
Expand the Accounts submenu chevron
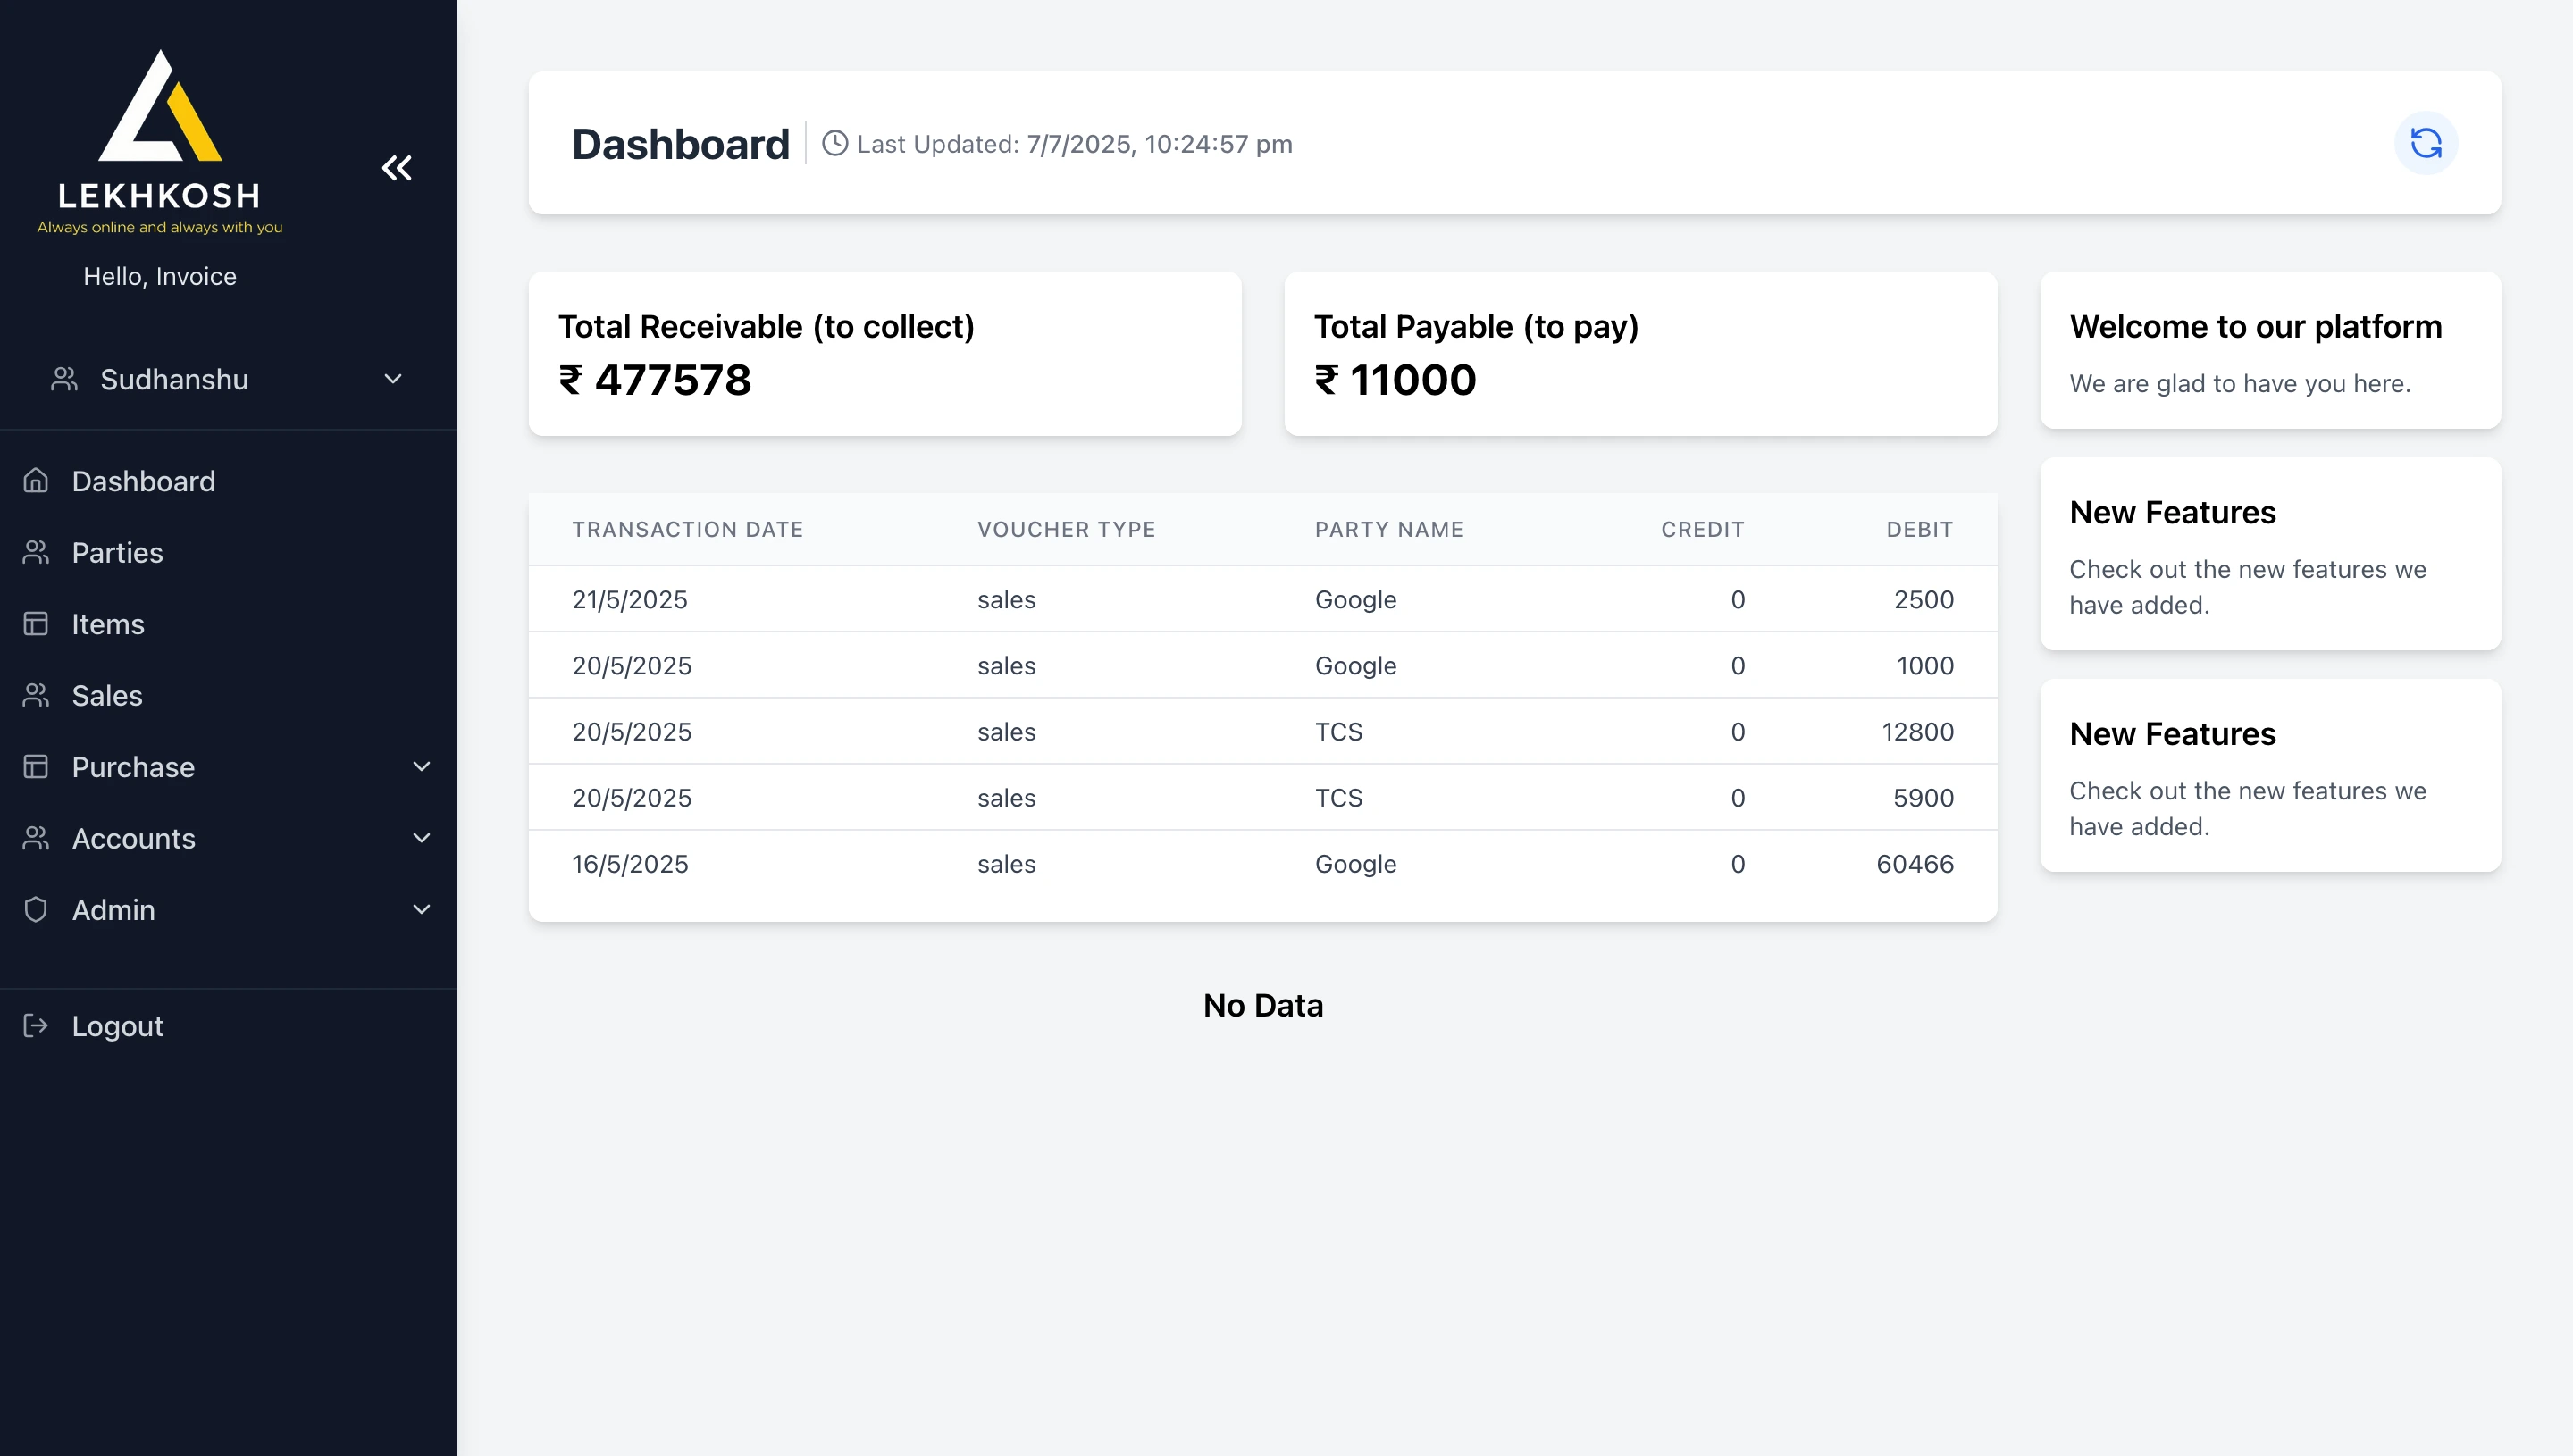(422, 838)
